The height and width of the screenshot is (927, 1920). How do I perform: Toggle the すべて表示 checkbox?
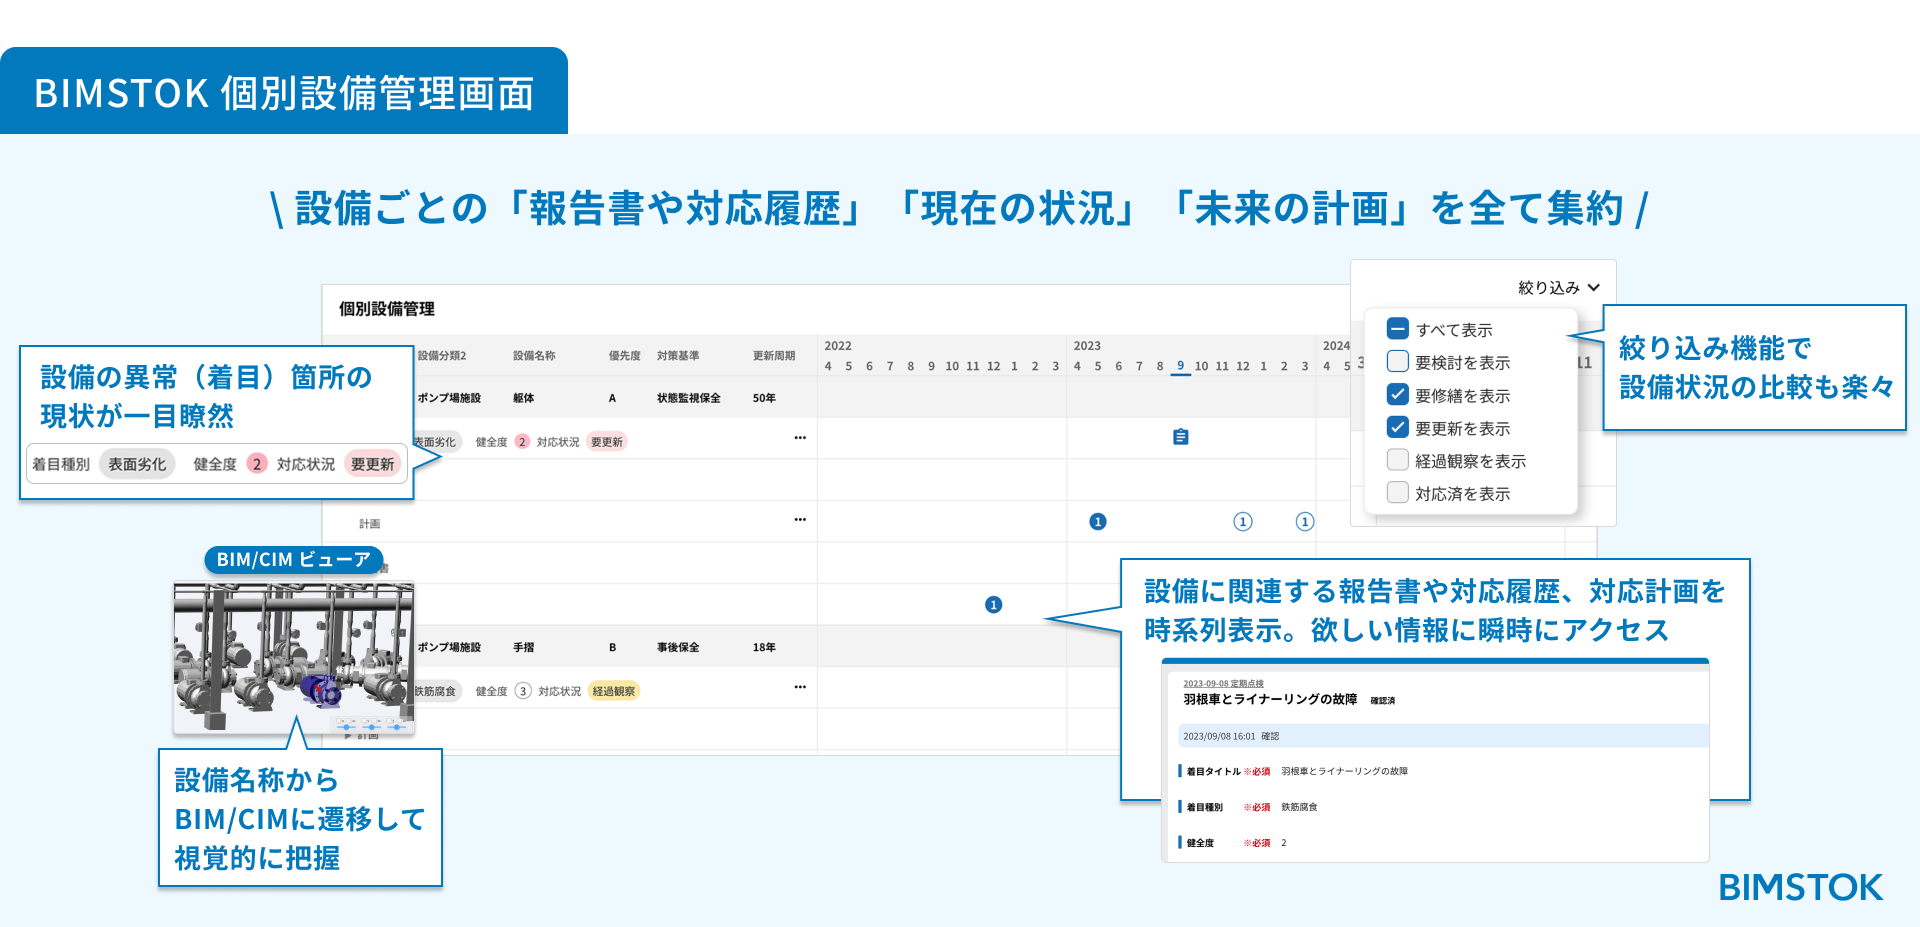(1398, 329)
